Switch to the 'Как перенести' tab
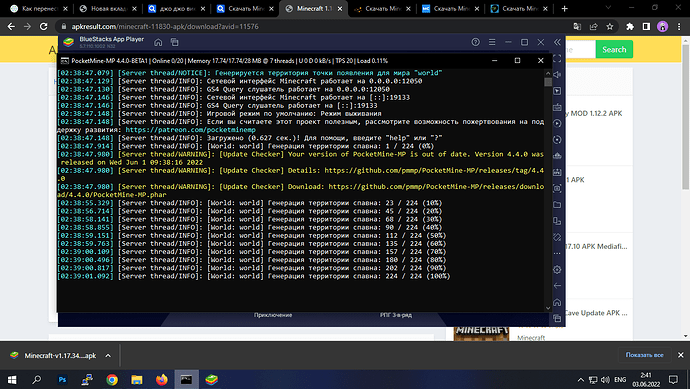 (40, 8)
